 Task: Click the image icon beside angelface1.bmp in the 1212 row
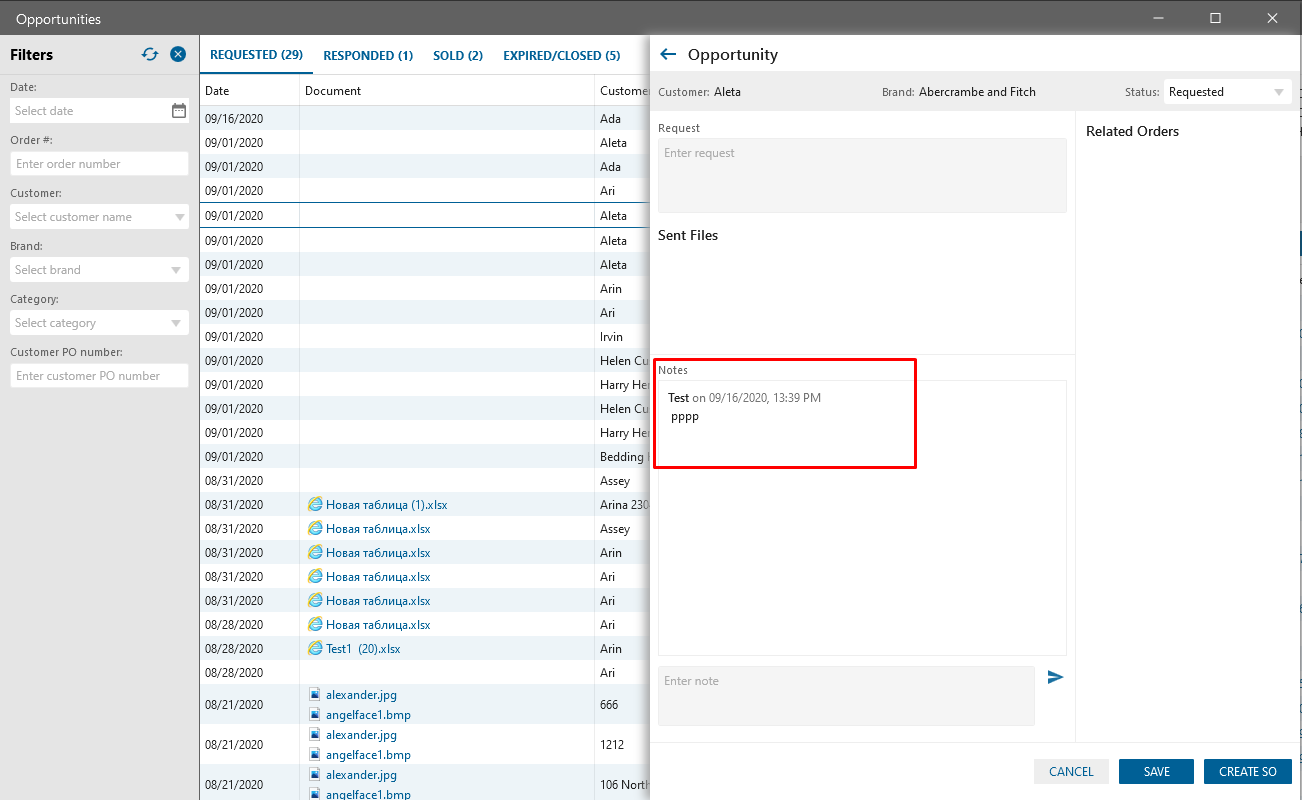click(x=314, y=755)
